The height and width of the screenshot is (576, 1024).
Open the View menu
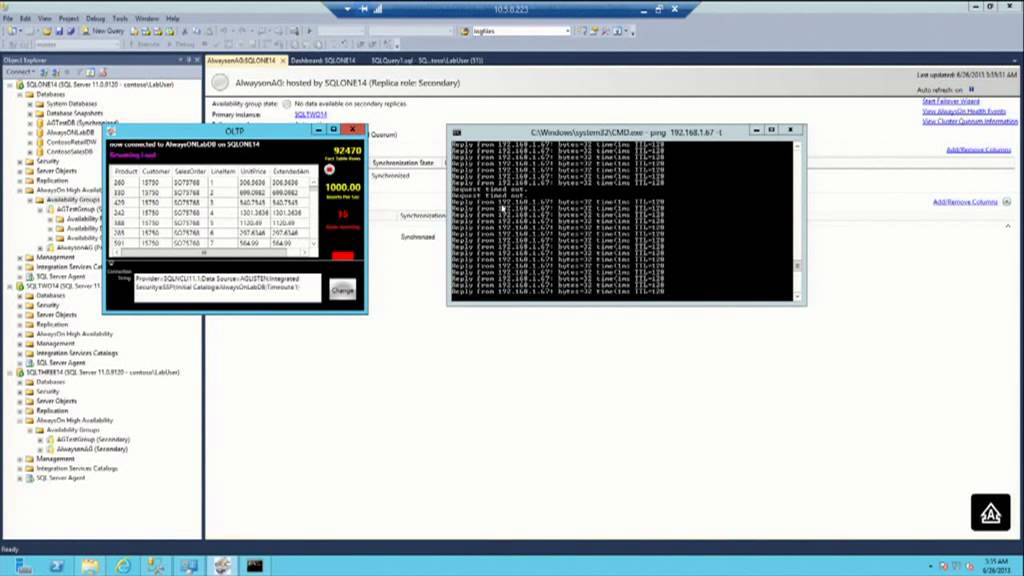44,18
